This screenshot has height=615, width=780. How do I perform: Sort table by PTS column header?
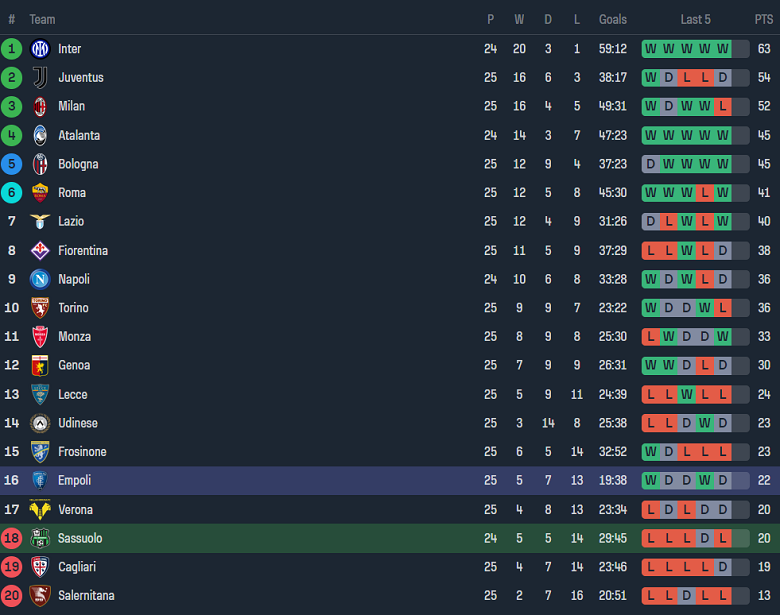[x=764, y=19]
